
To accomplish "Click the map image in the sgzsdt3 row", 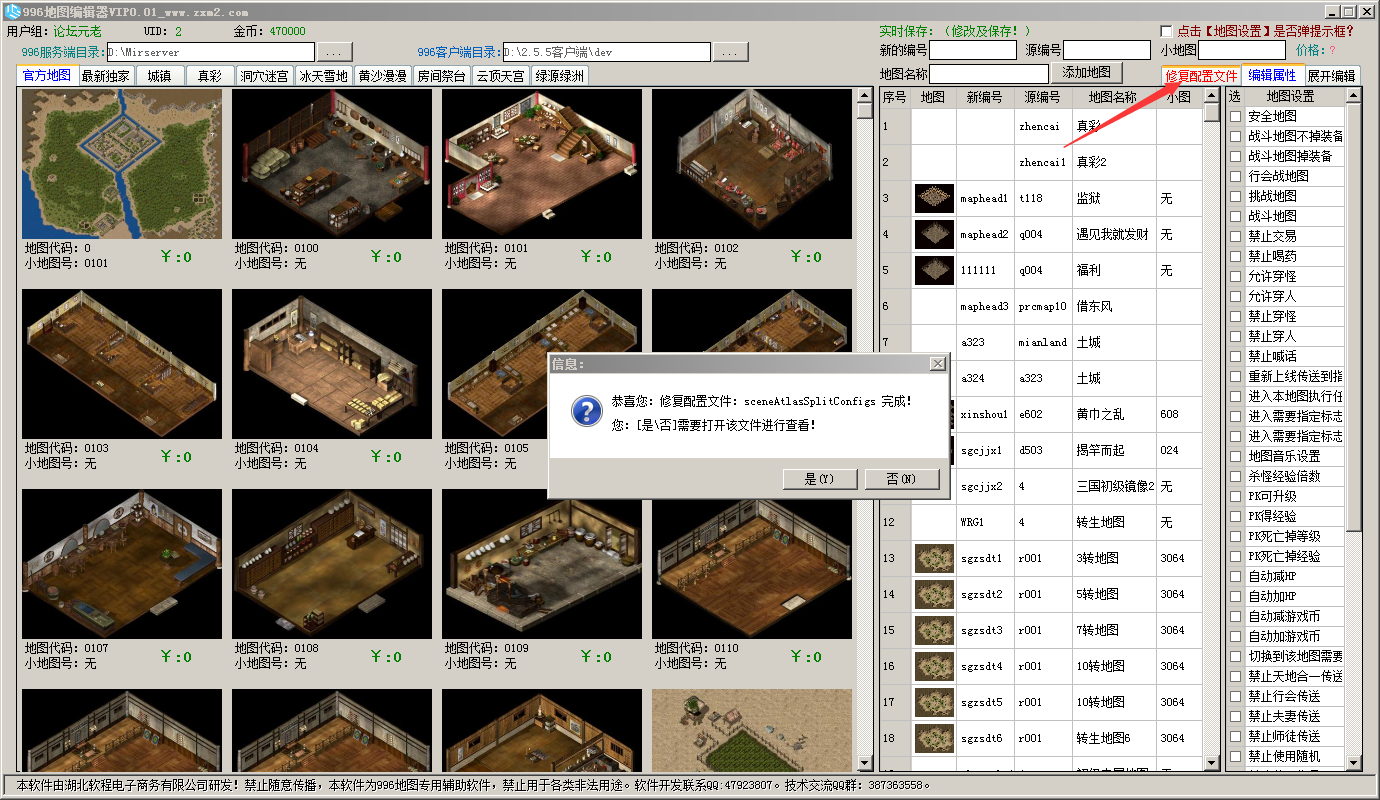I will [x=934, y=630].
